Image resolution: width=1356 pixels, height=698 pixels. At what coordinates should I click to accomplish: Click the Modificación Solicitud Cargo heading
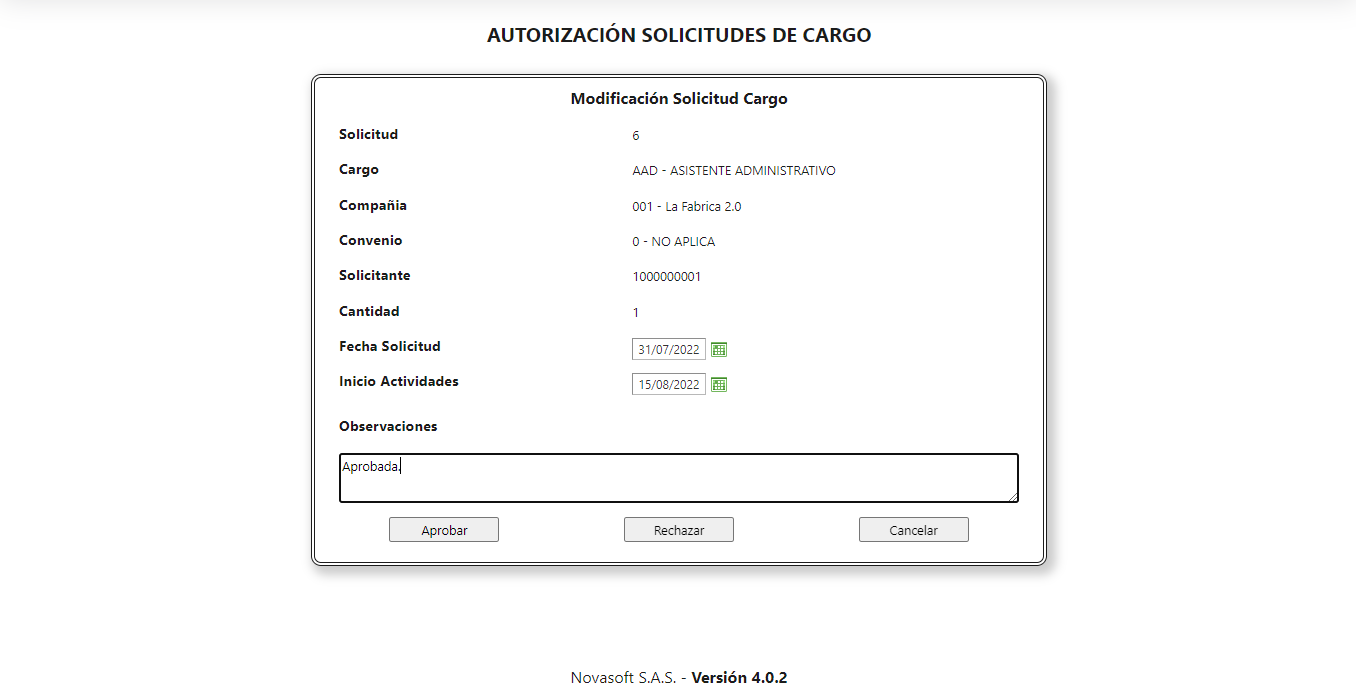pyautogui.click(x=678, y=98)
